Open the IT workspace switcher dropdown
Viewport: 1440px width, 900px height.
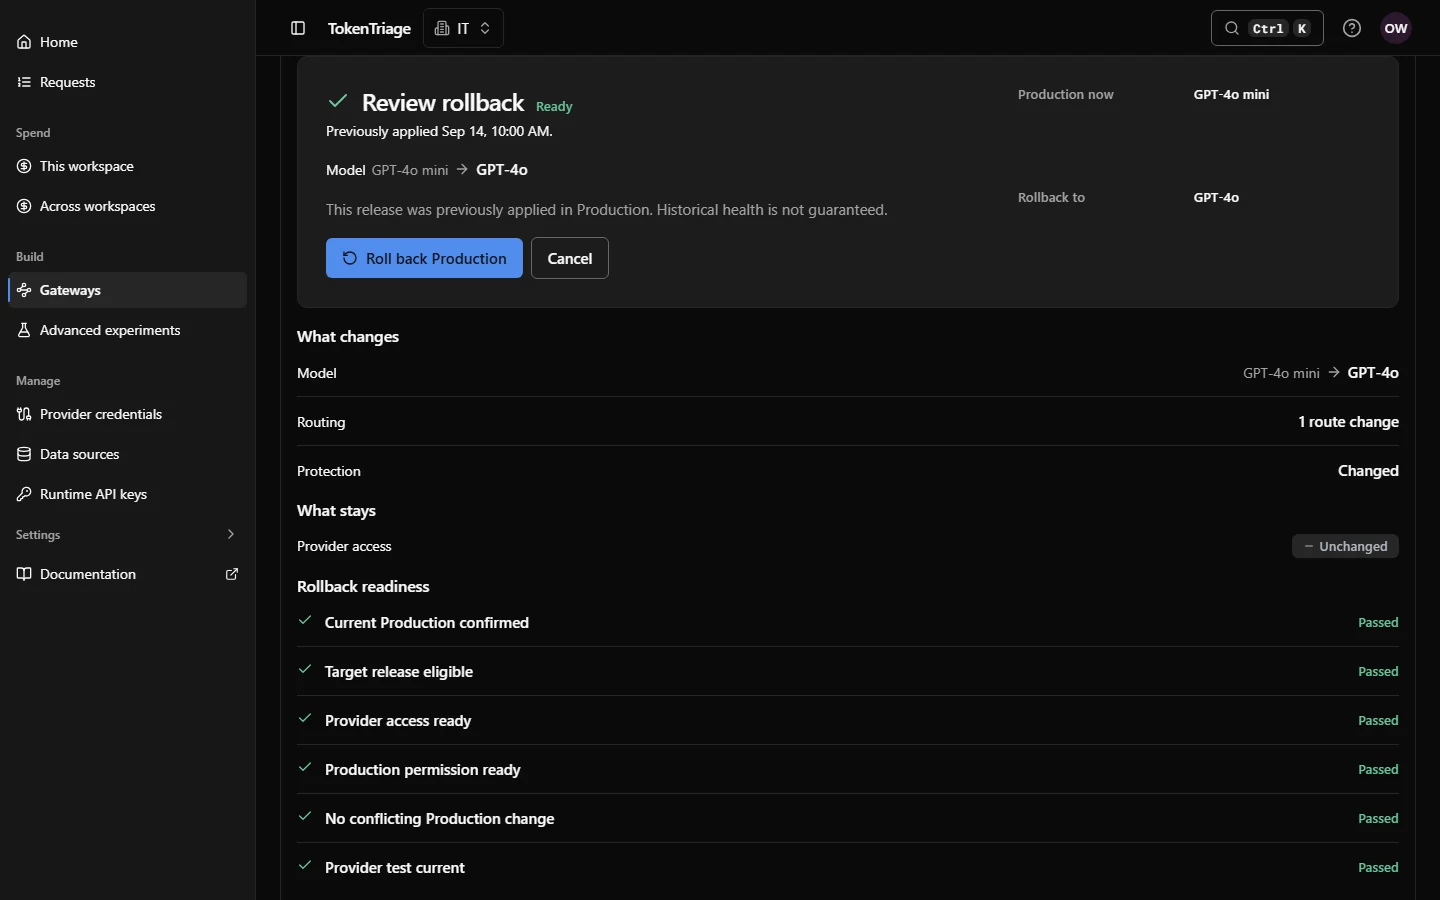pyautogui.click(x=463, y=28)
